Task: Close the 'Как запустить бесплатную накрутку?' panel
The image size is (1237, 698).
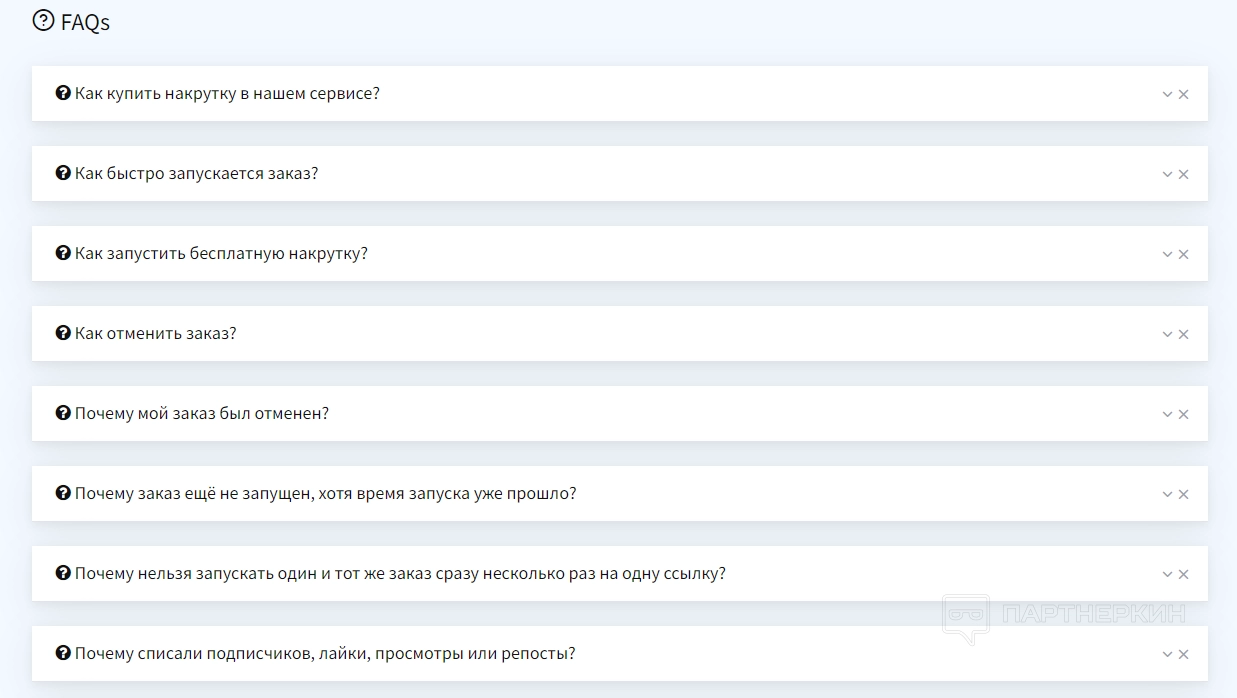Action: pos(1184,254)
